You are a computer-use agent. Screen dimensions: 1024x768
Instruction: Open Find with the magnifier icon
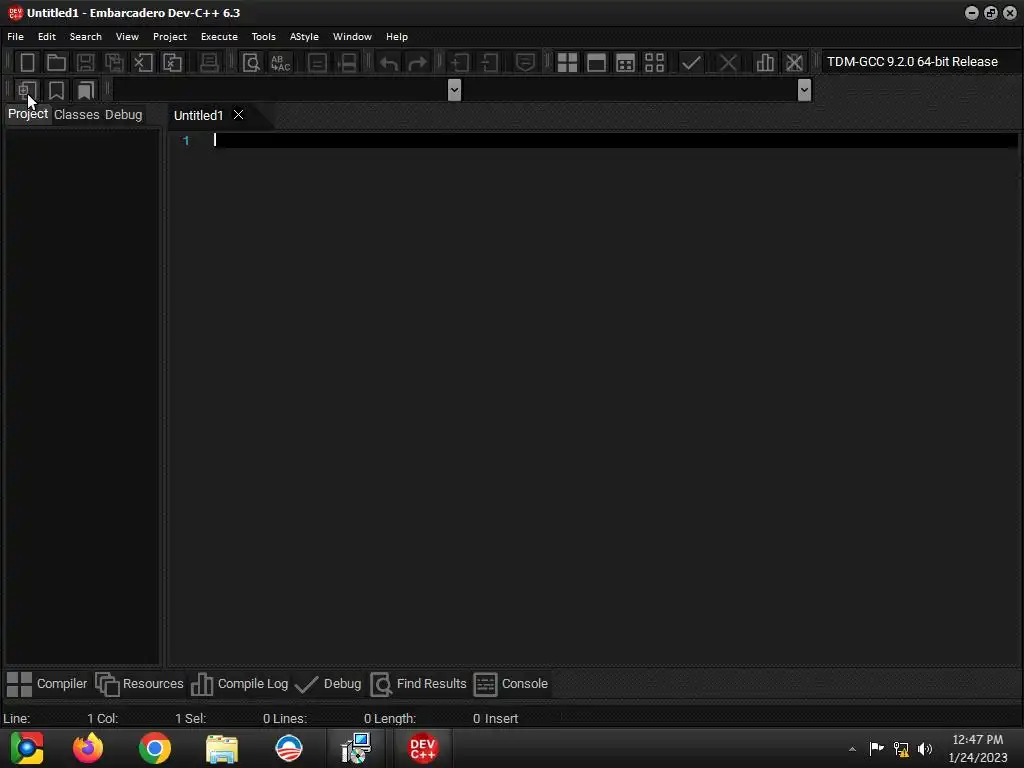(251, 63)
